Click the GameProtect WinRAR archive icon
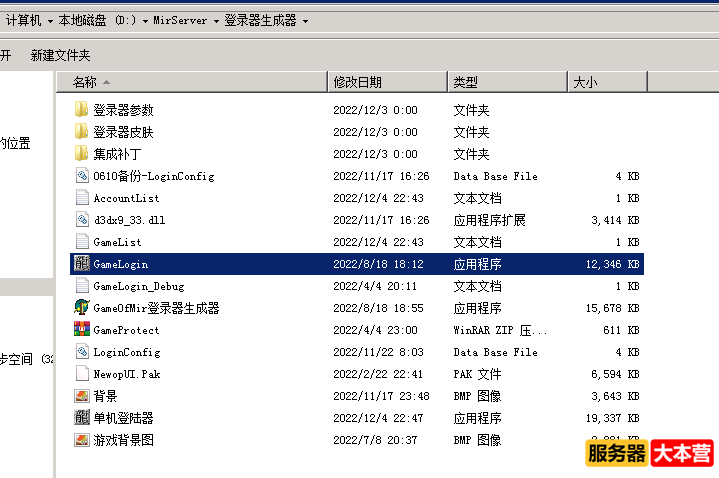The image size is (719, 478). click(x=82, y=330)
